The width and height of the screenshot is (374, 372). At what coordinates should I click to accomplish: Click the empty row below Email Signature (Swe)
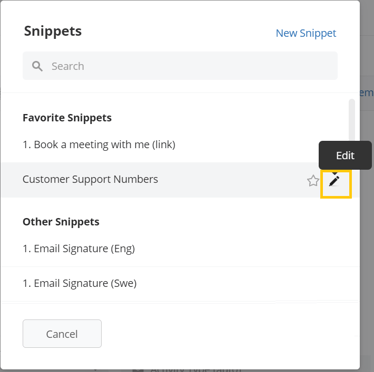(180, 306)
